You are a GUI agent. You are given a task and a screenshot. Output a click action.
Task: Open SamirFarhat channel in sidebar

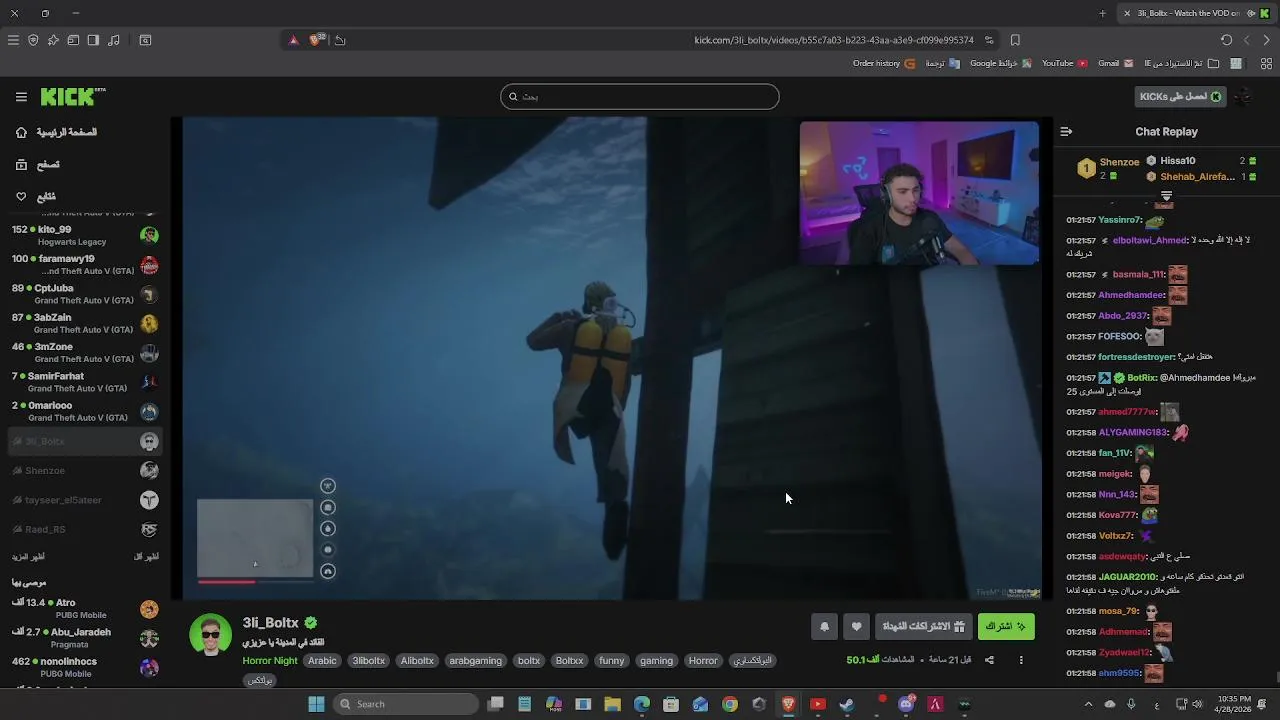pos(85,382)
